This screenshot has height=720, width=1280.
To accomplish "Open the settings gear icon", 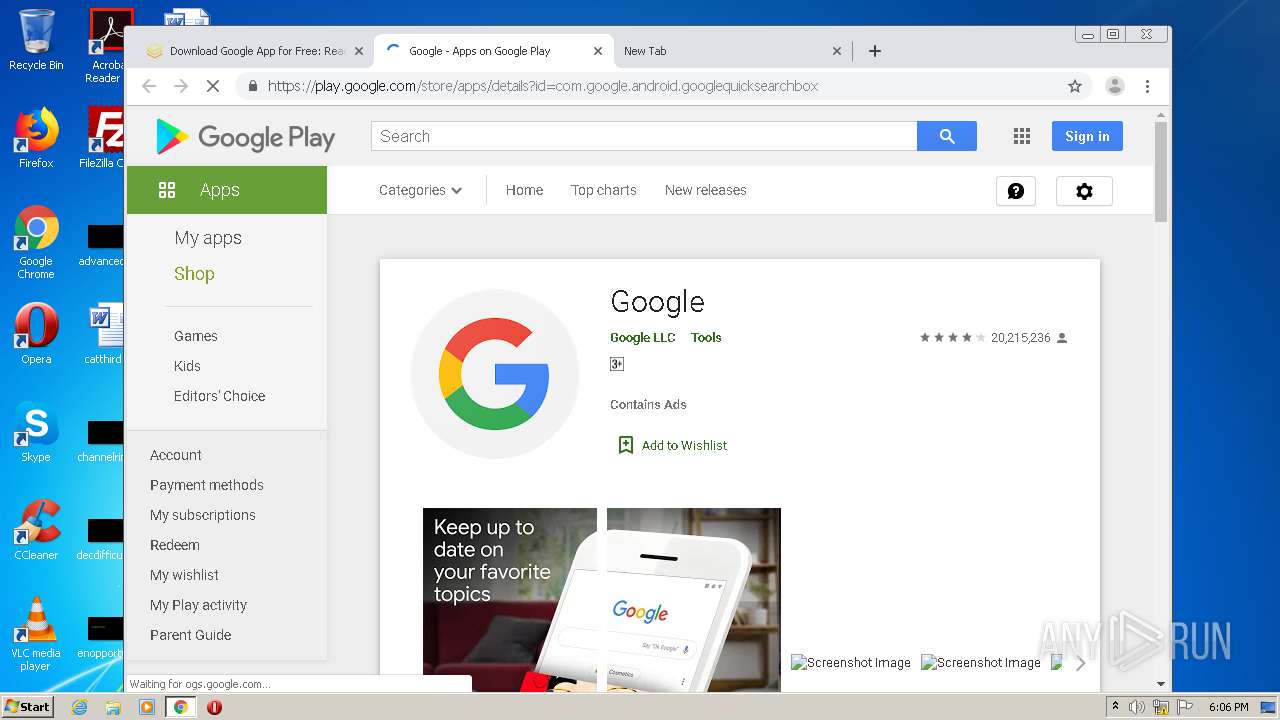I will tap(1084, 191).
